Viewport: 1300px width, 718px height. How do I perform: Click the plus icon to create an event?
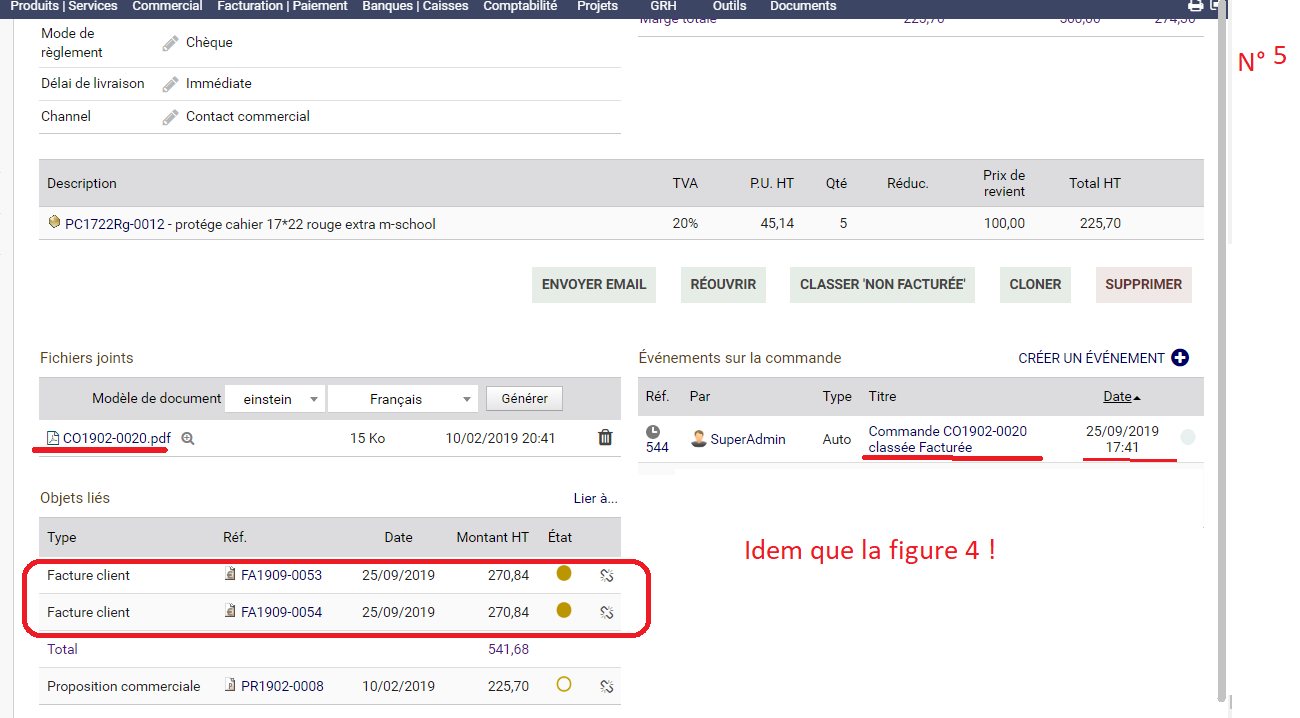pos(1180,357)
